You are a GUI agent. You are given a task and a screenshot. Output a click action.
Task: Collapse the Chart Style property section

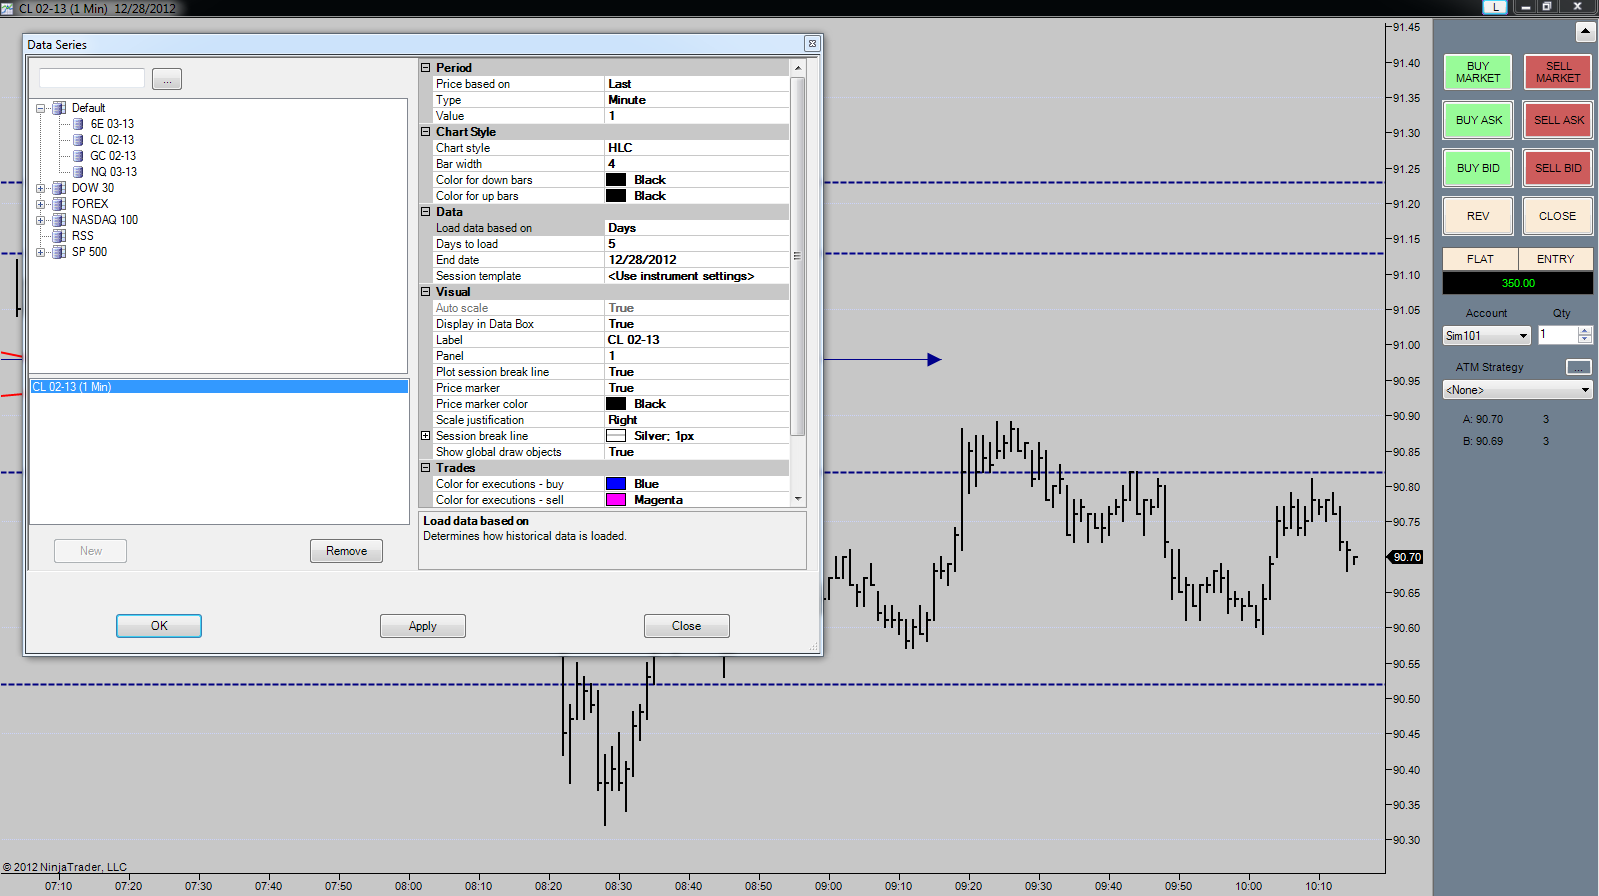[426, 132]
